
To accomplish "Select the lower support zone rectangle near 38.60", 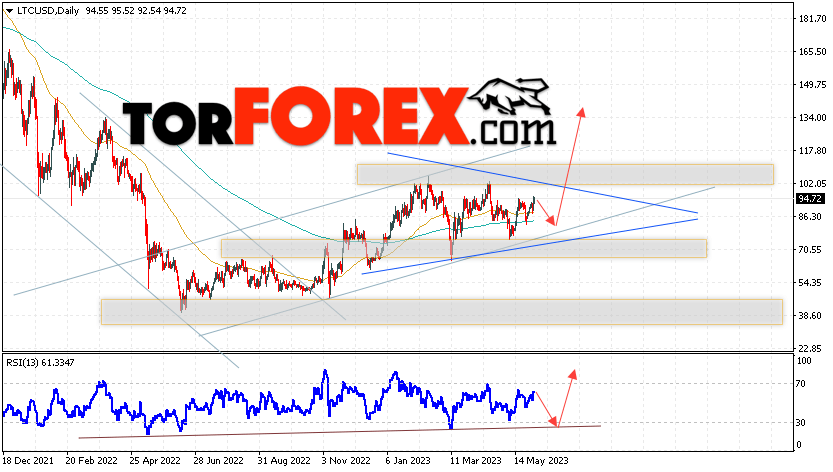I will (x=441, y=311).
